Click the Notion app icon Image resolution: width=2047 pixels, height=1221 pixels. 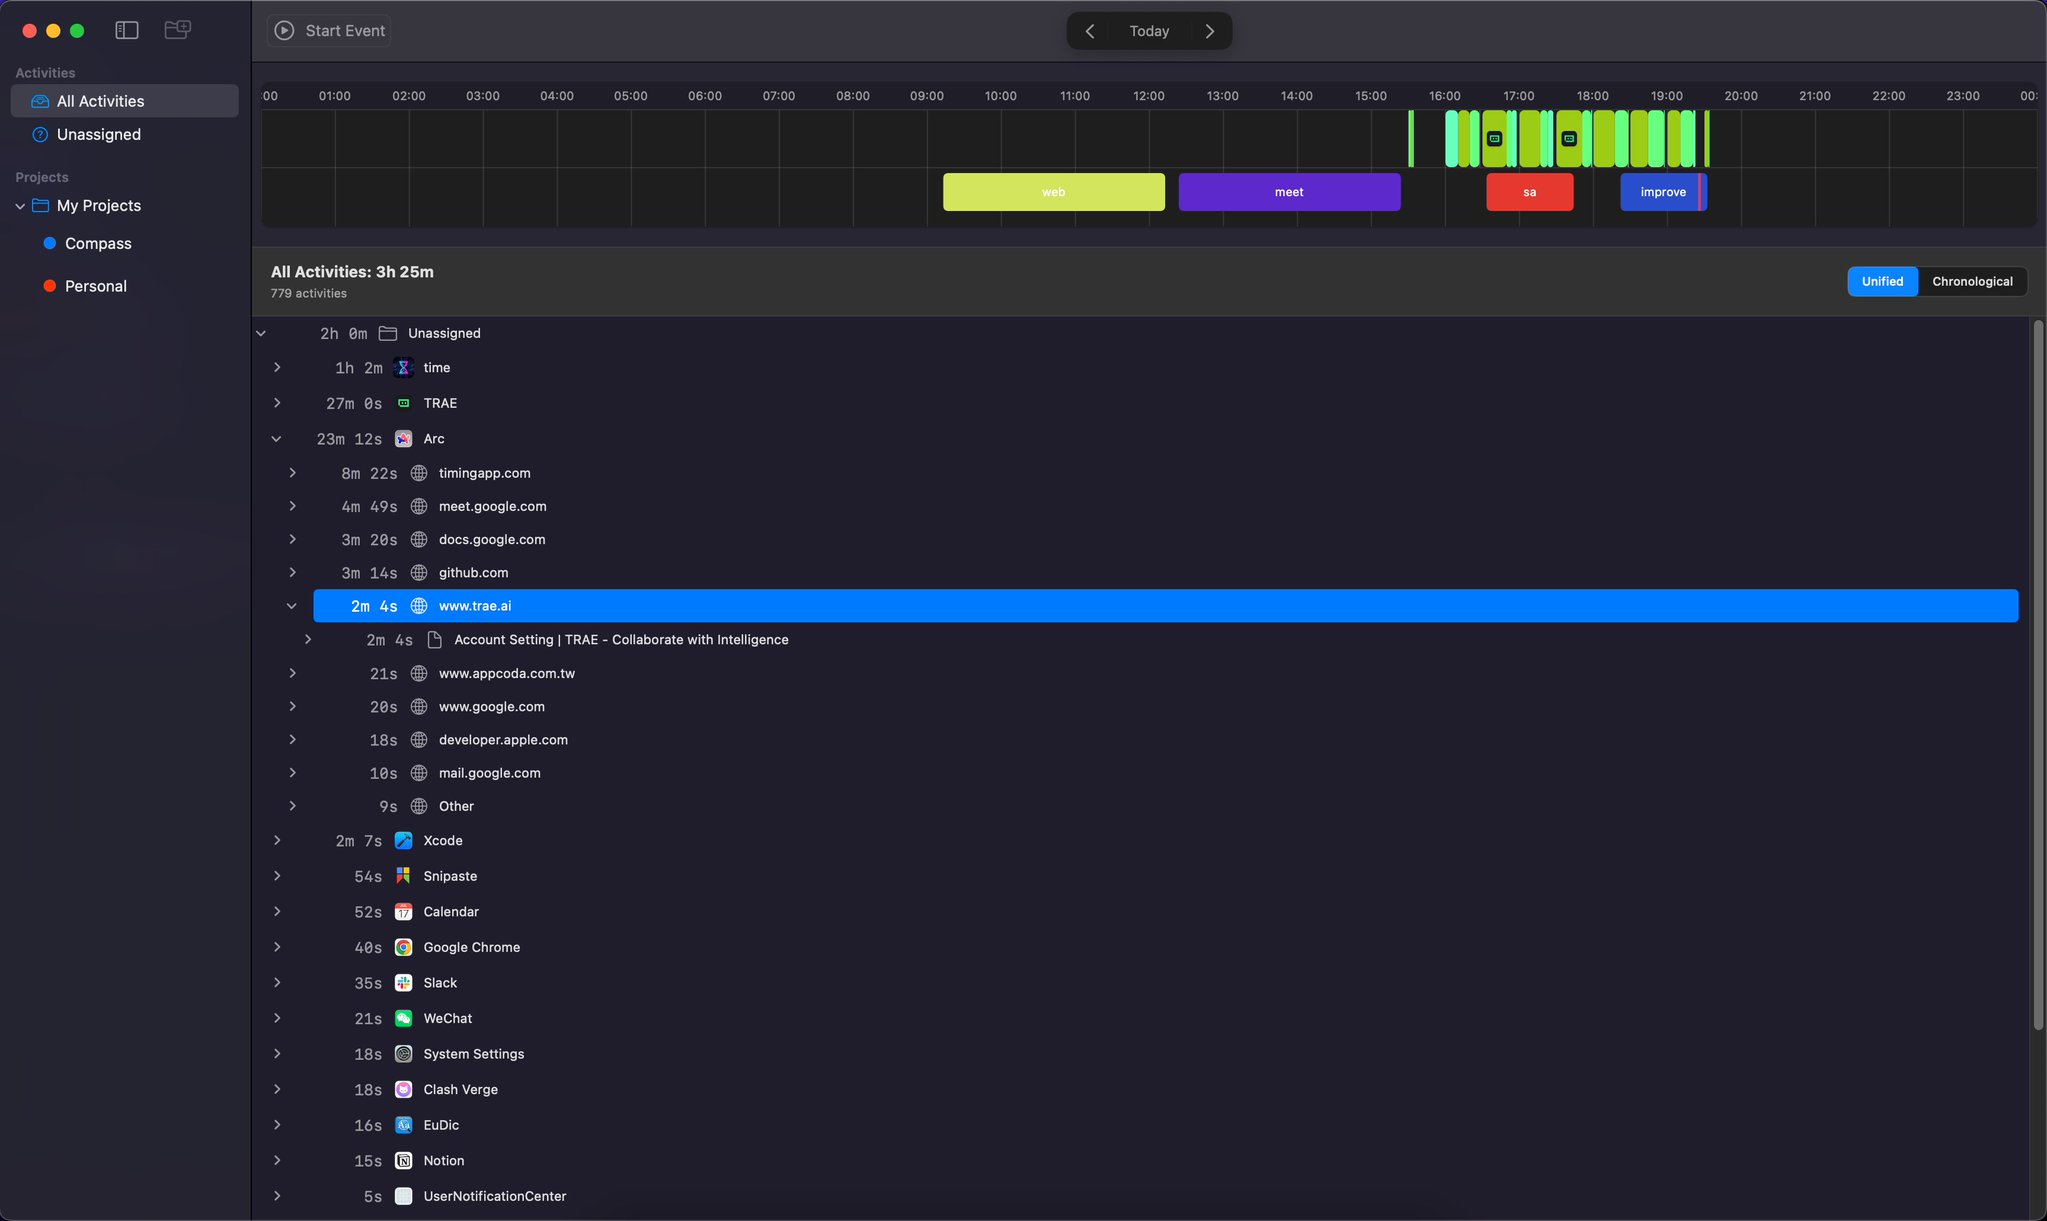click(403, 1161)
